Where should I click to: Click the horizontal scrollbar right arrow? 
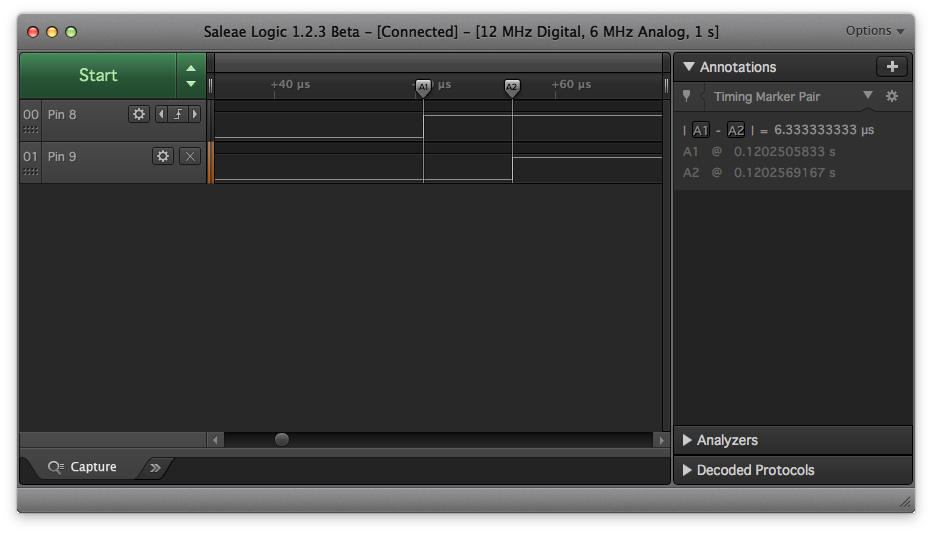[x=661, y=440]
